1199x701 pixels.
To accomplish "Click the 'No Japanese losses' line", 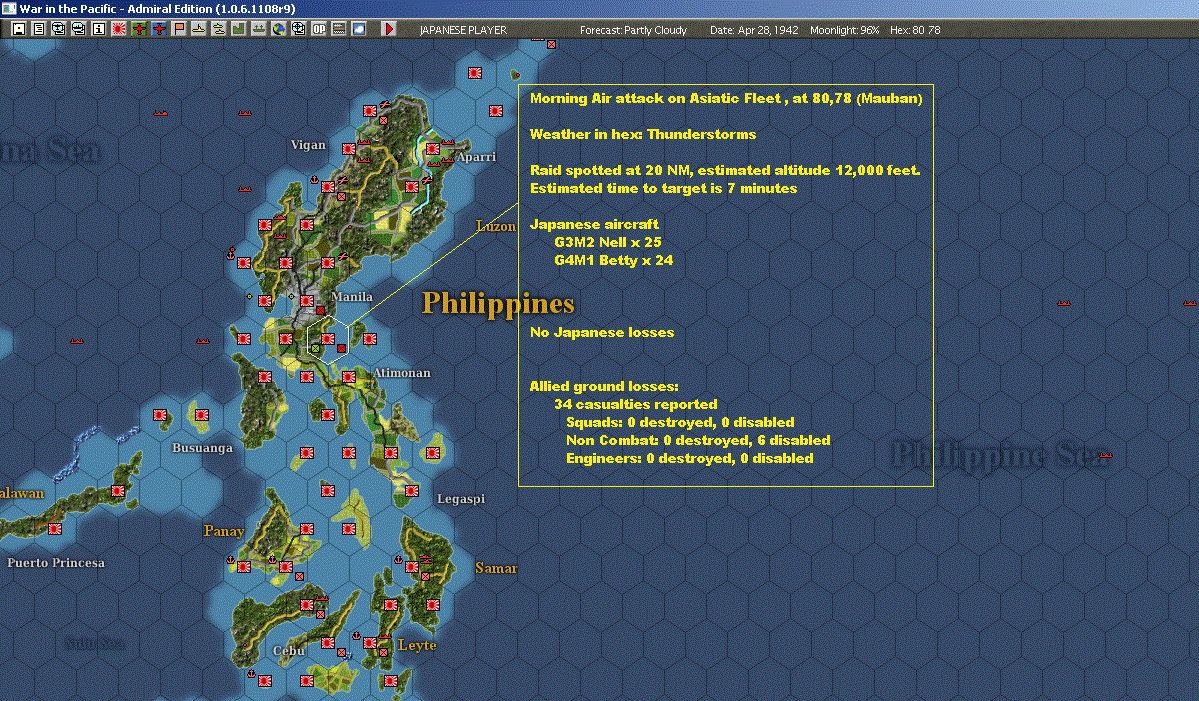I will [x=602, y=333].
